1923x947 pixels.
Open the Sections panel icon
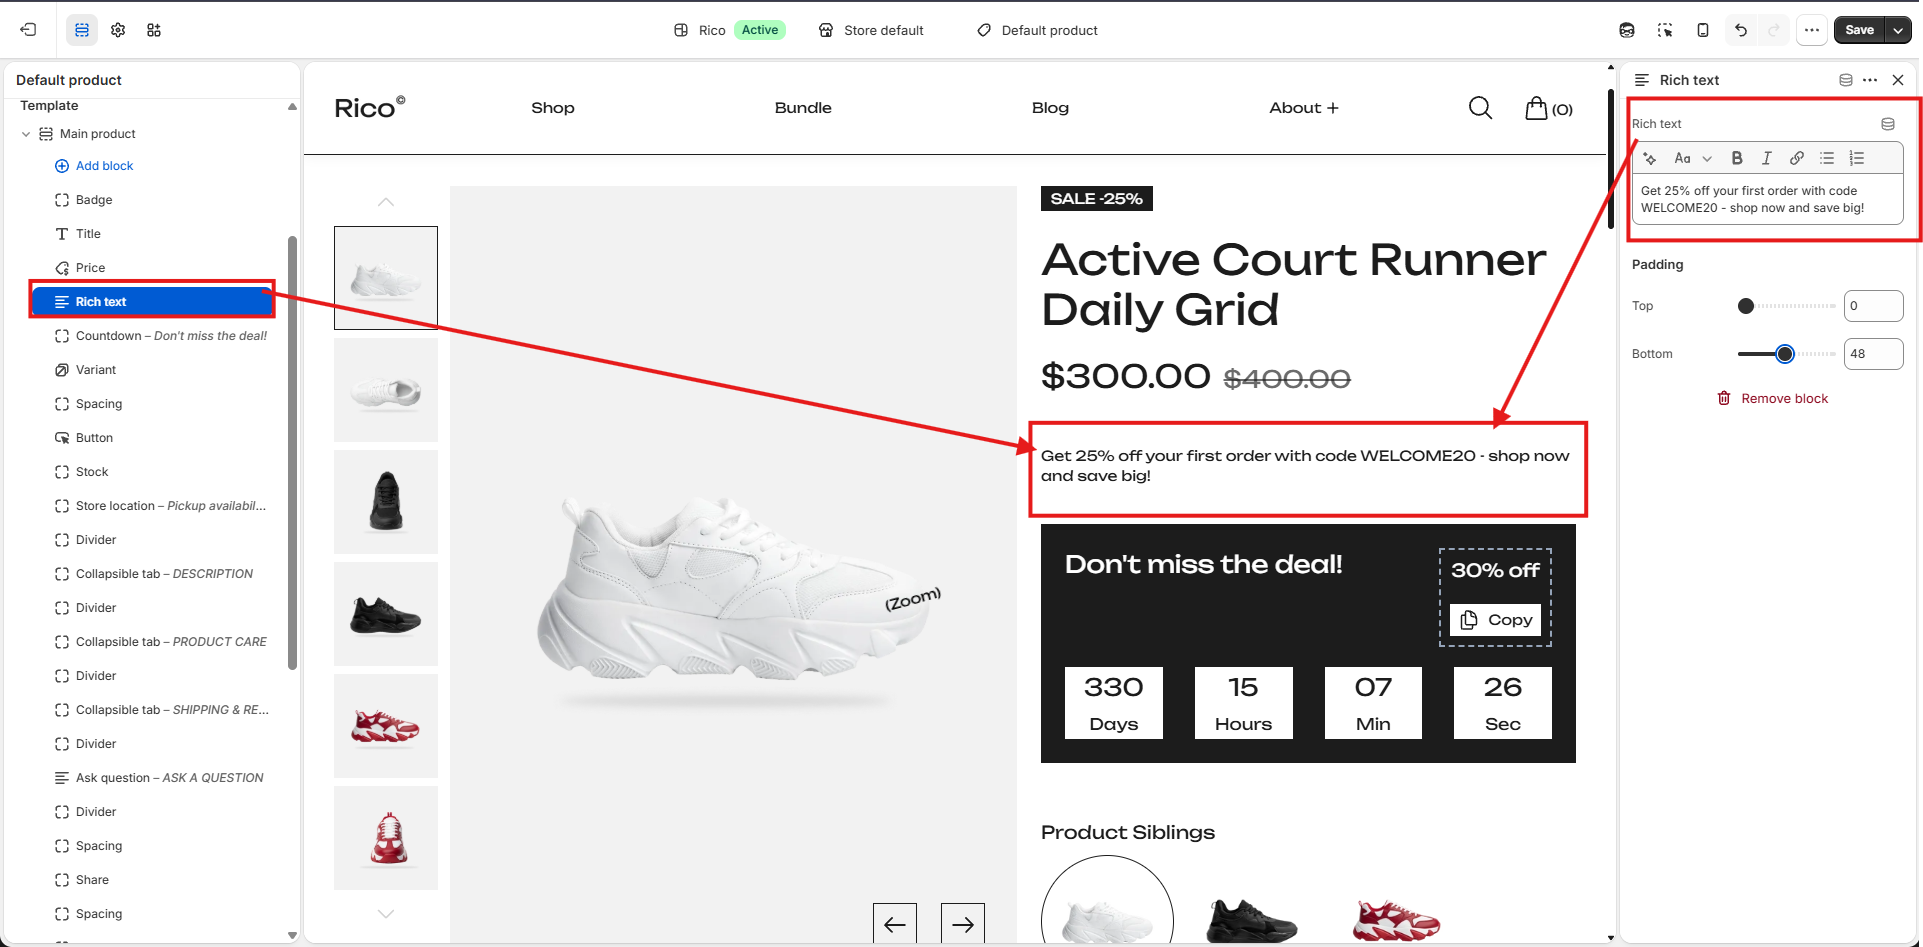pyautogui.click(x=82, y=30)
